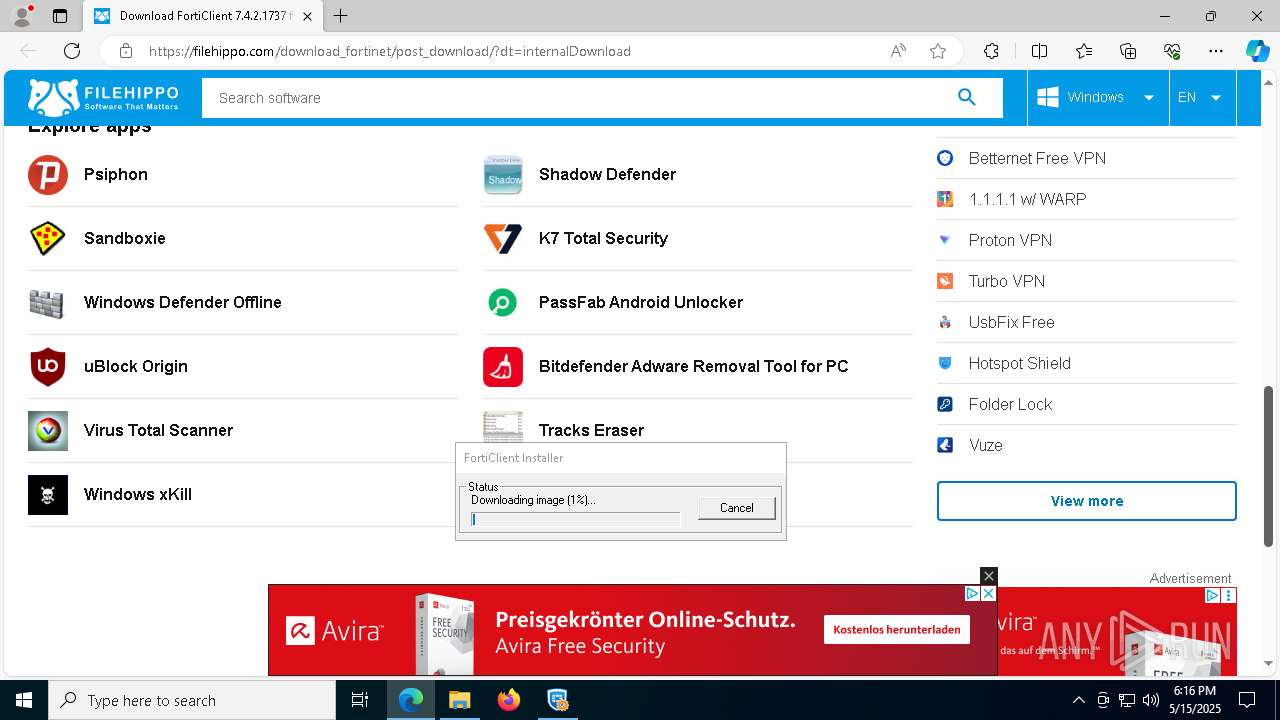Open the AdChoices icon on Avira ad
Screen dimensions: 1280x720
(x=972, y=593)
